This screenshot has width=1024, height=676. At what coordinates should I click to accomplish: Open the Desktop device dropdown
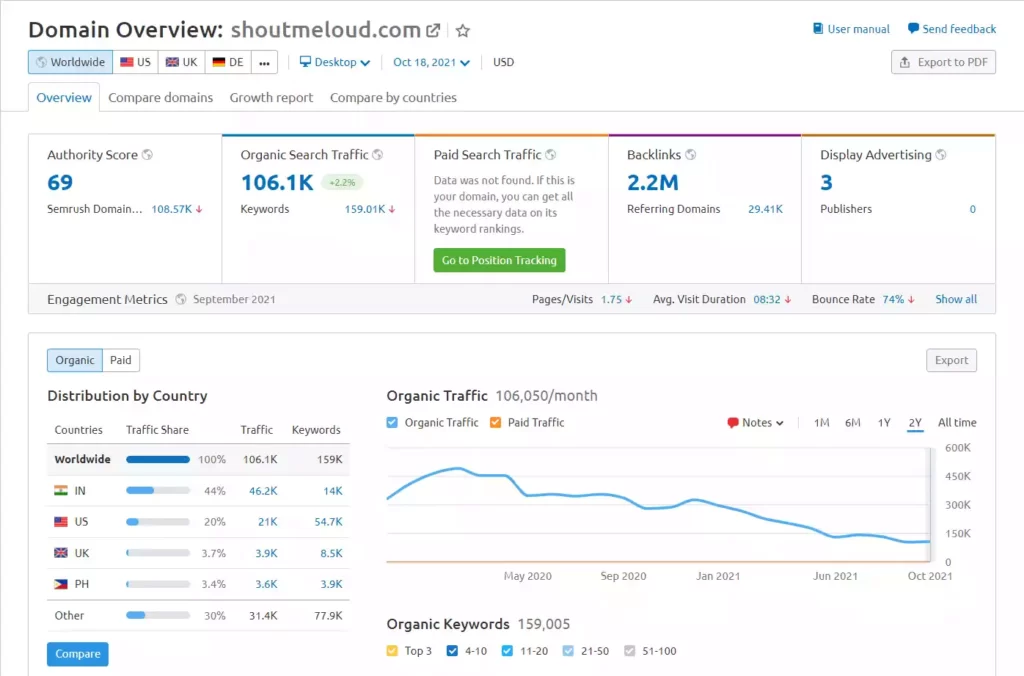click(336, 61)
